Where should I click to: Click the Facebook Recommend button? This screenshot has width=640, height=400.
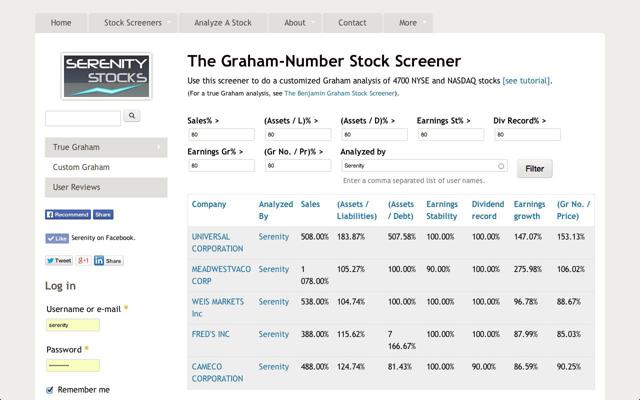(x=68, y=215)
